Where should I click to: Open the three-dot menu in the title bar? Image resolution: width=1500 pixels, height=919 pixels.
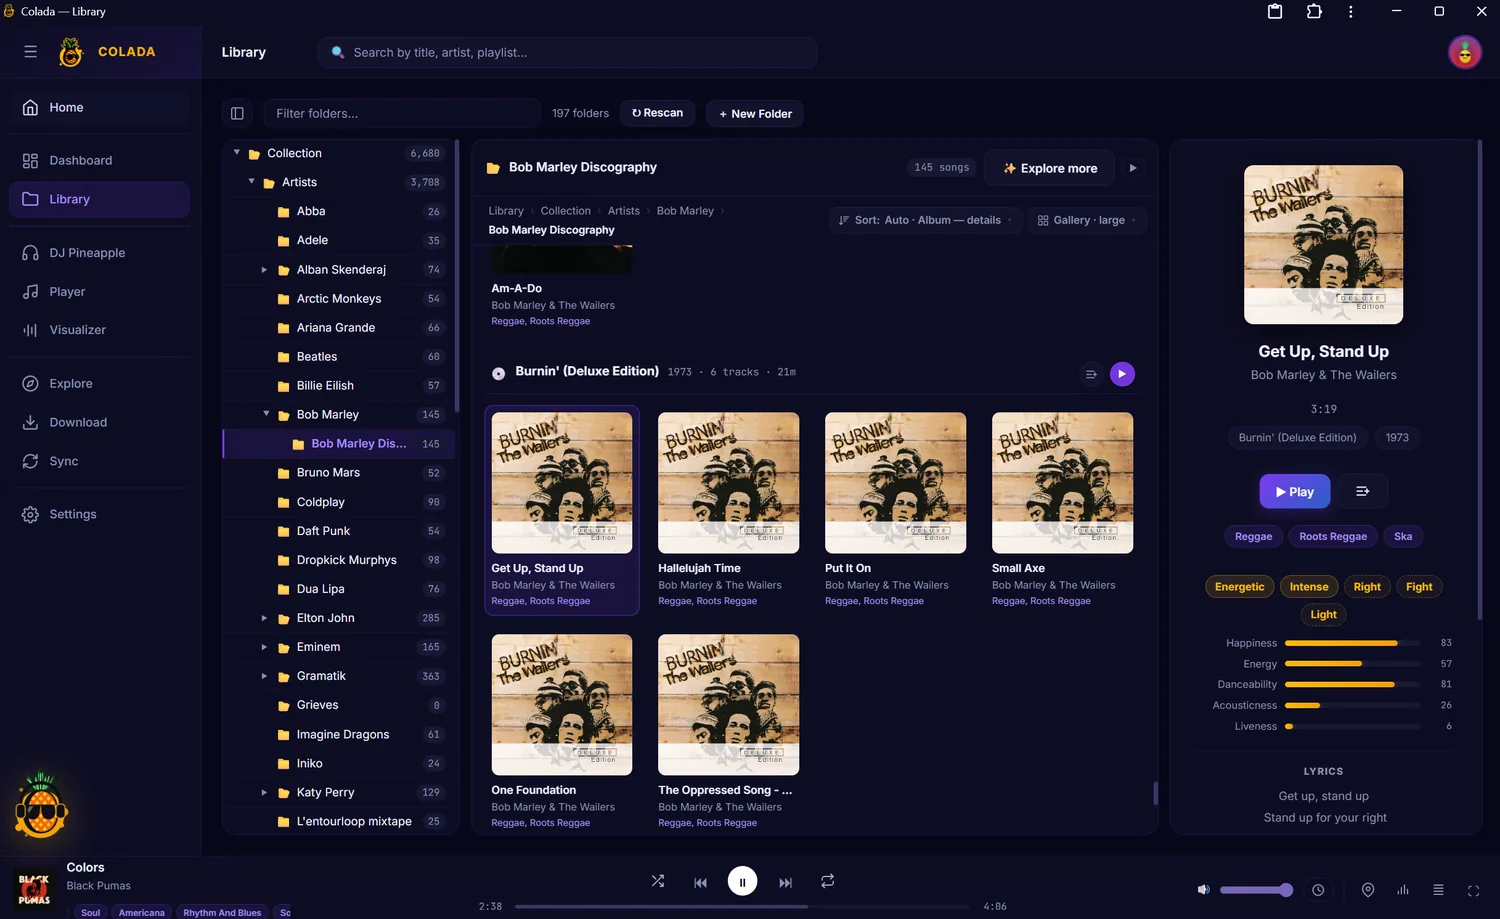pos(1351,12)
